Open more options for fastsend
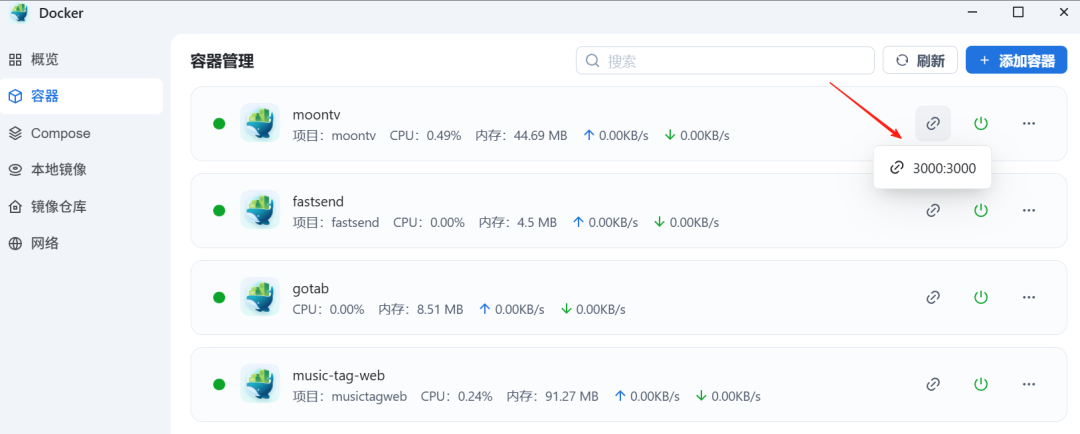Image resolution: width=1080 pixels, height=434 pixels. point(1029,210)
